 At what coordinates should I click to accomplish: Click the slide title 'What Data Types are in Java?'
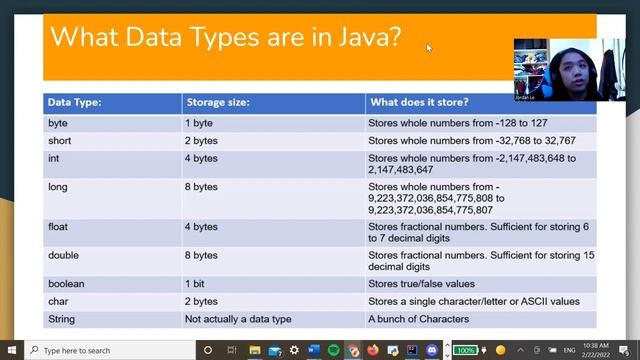[x=226, y=37]
